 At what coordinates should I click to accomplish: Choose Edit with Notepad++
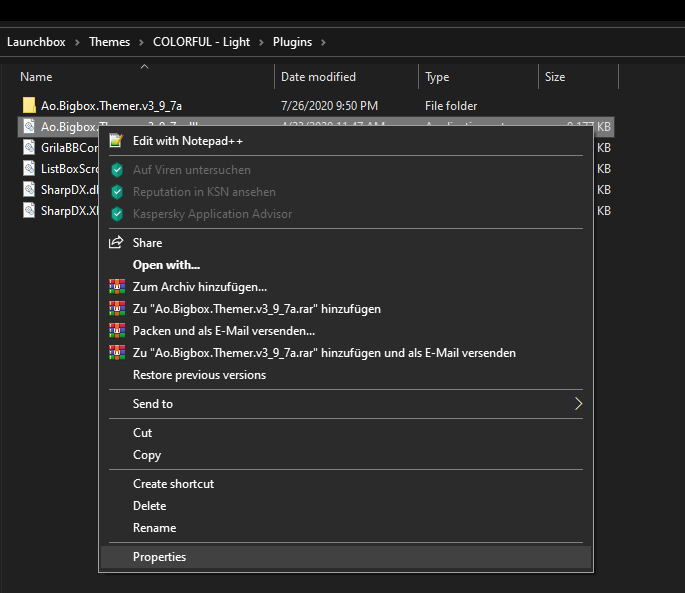pyautogui.click(x=346, y=141)
